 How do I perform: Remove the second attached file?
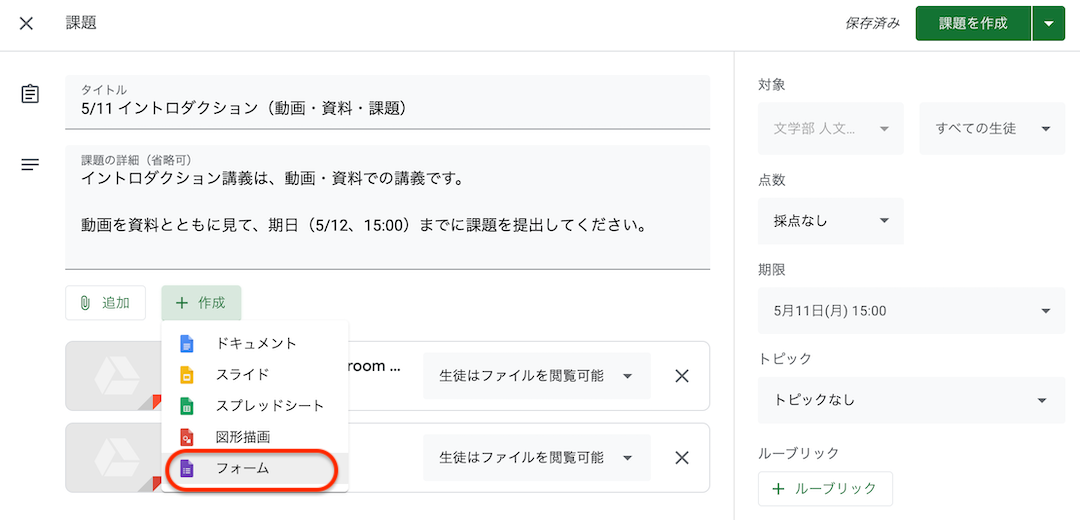point(681,457)
